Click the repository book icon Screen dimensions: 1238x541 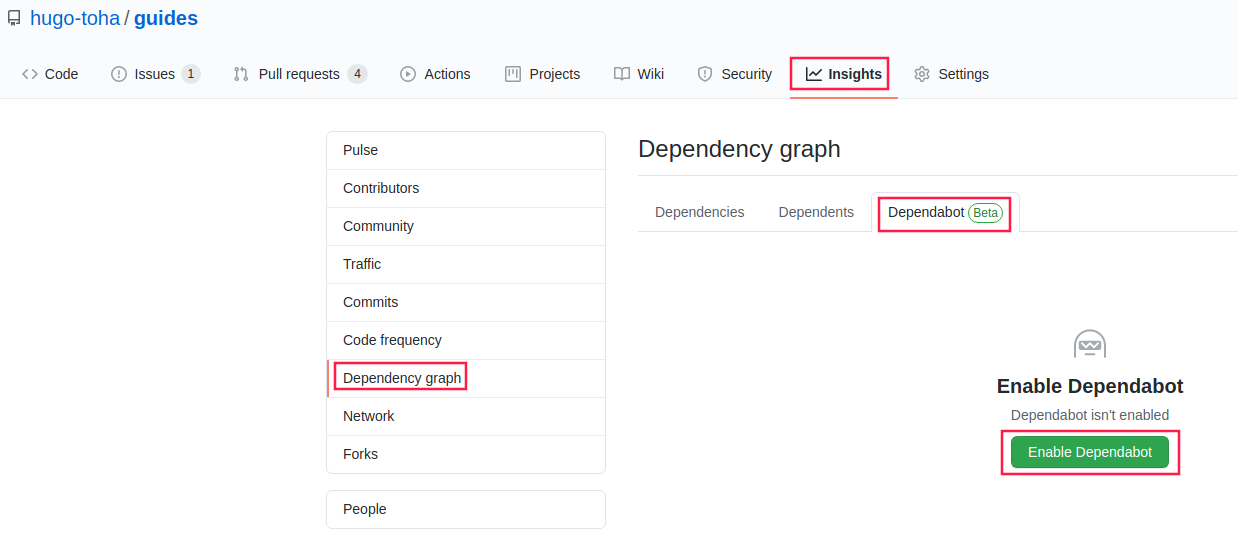coord(14,18)
